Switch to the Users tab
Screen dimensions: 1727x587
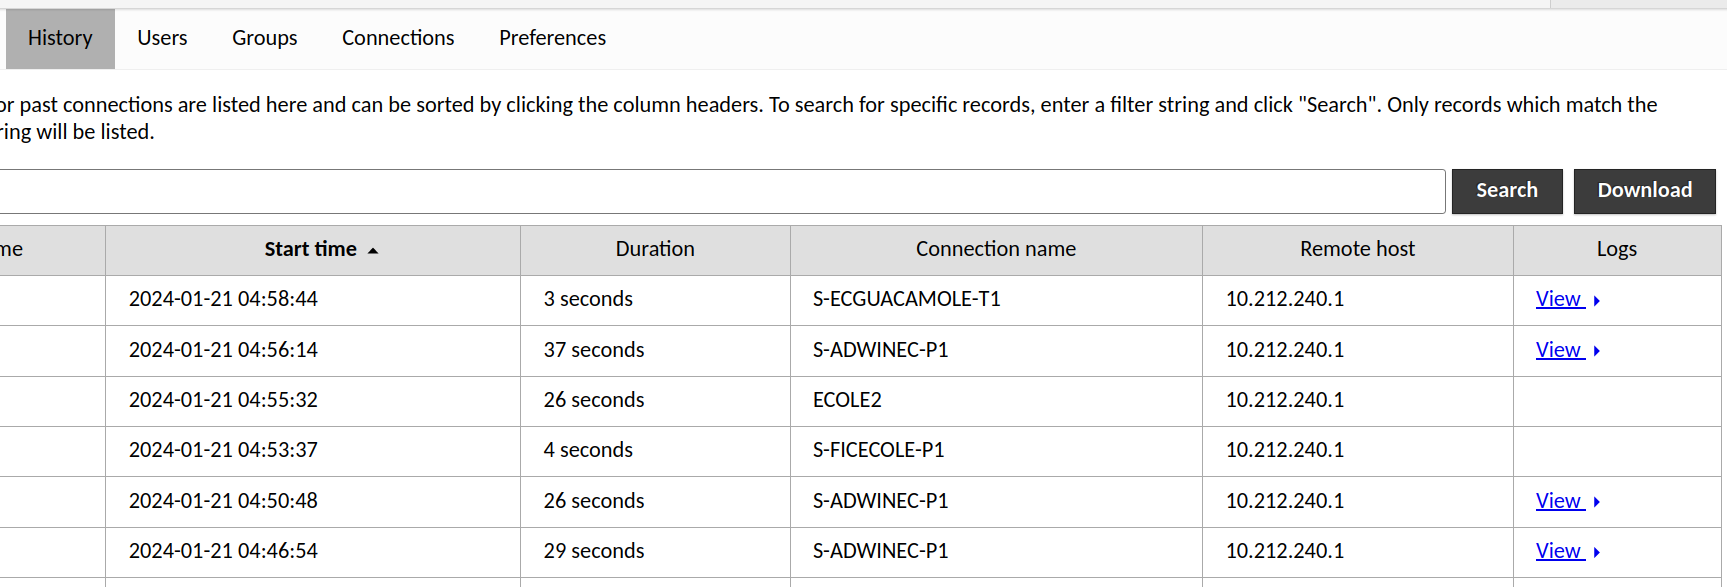coord(162,38)
